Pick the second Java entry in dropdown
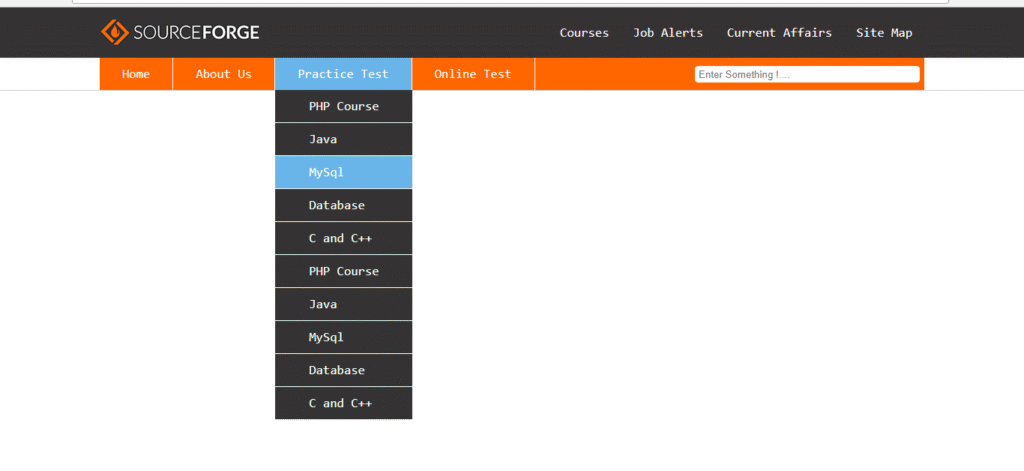The image size is (1024, 471). pyautogui.click(x=343, y=304)
